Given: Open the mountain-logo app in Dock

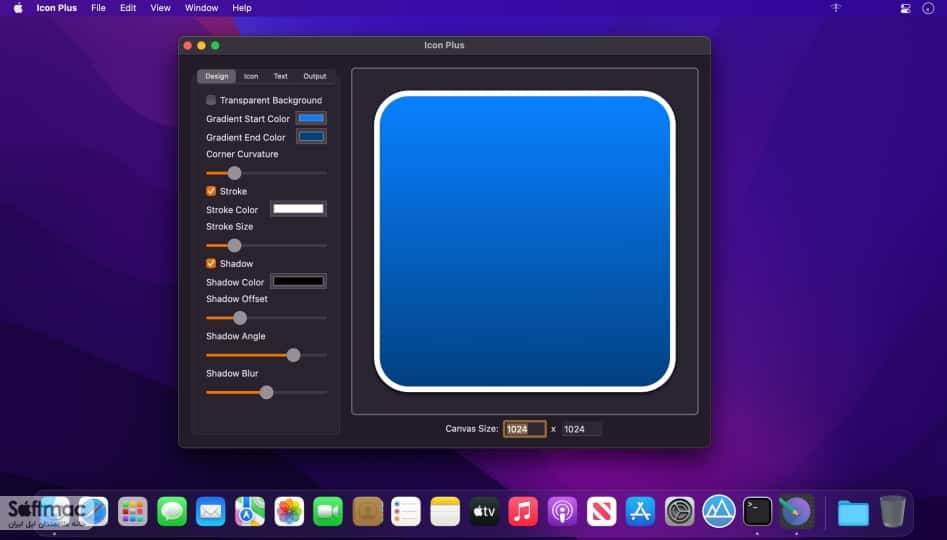Looking at the screenshot, I should click(x=719, y=512).
